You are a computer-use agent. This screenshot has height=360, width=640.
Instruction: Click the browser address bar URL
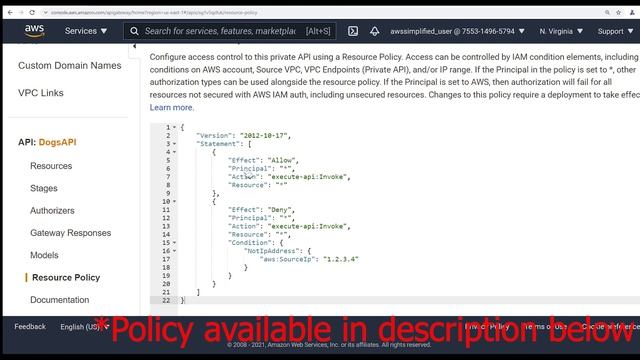(154, 13)
